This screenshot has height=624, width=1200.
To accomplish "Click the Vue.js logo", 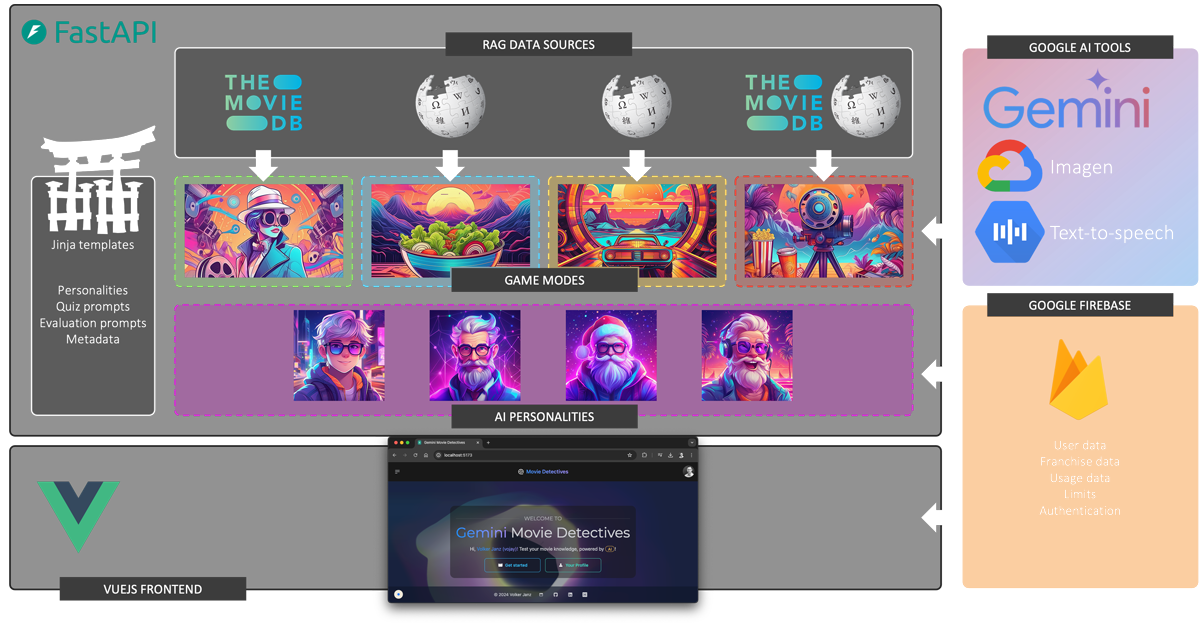I will [x=78, y=516].
